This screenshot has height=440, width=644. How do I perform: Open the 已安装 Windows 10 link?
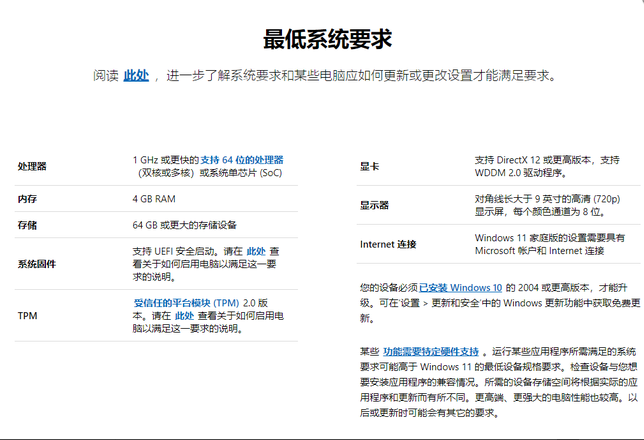coord(463,288)
